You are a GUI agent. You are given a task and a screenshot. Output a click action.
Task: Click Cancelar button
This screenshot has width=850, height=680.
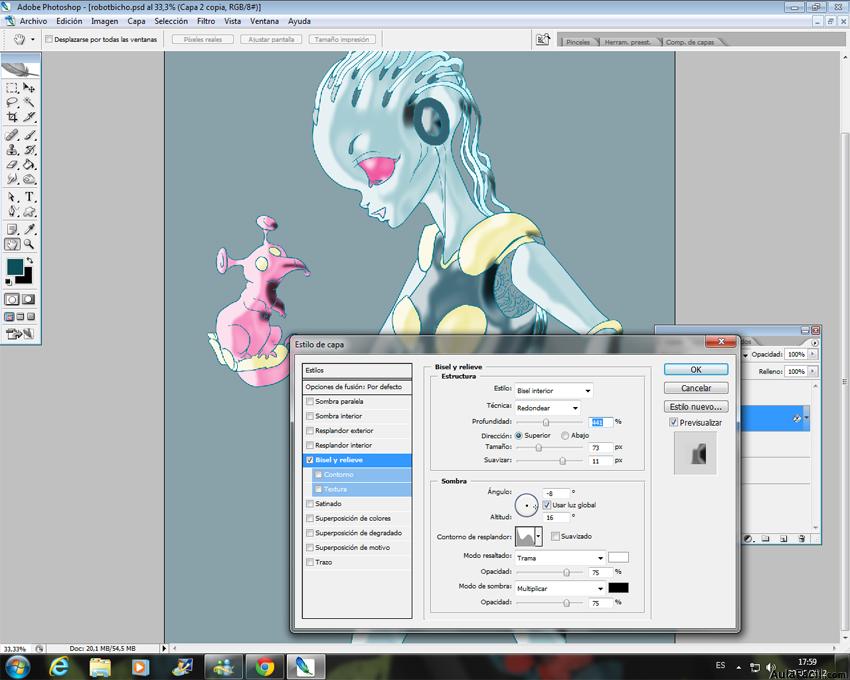click(x=696, y=388)
